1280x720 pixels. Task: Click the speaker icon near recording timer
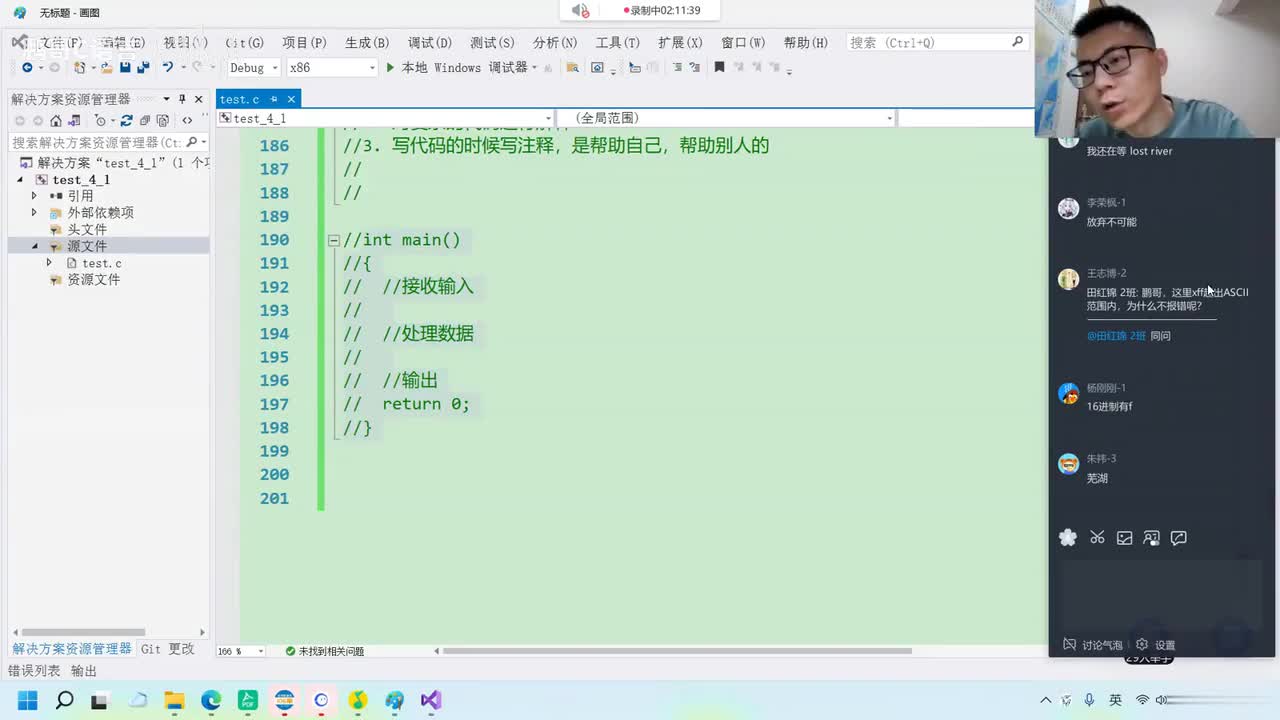[580, 11]
